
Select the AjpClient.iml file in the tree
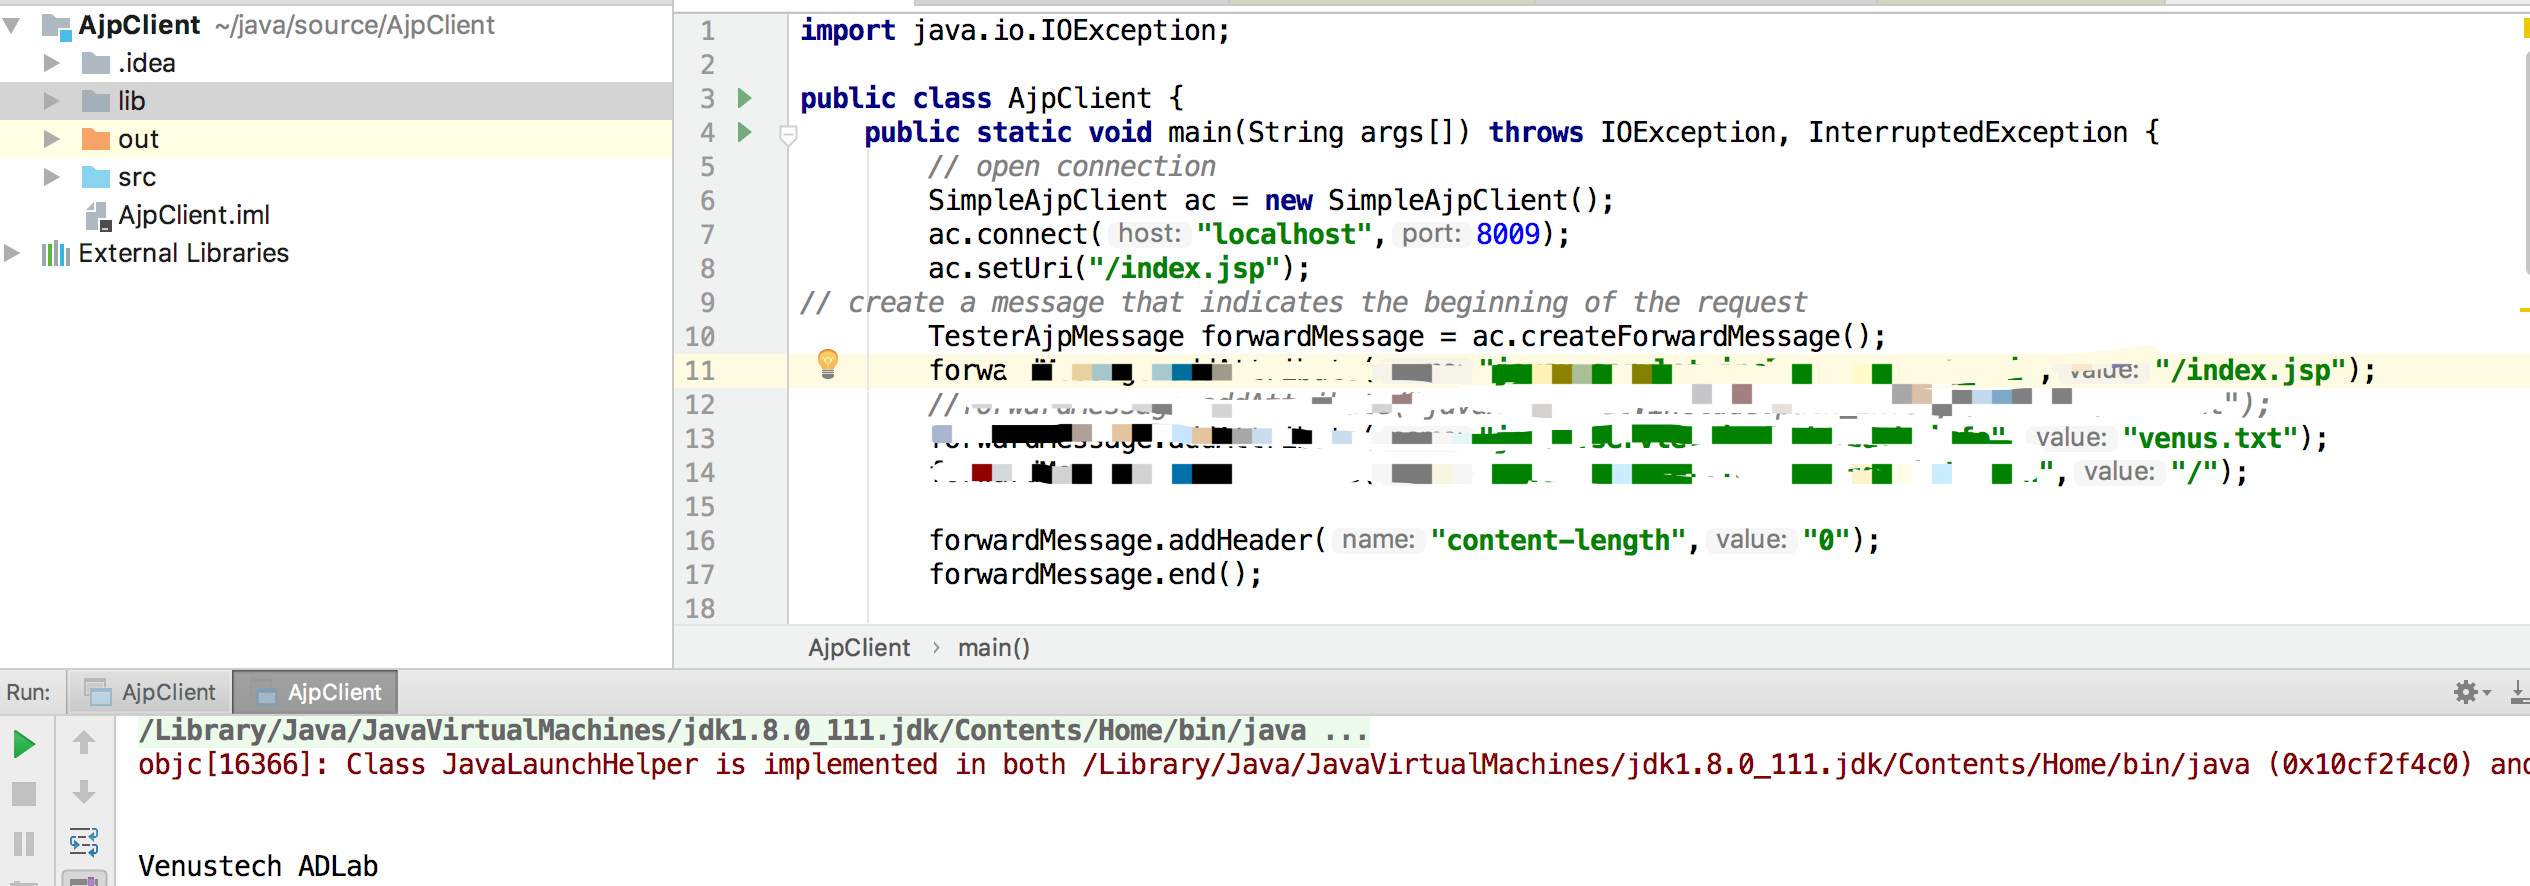pos(193,215)
